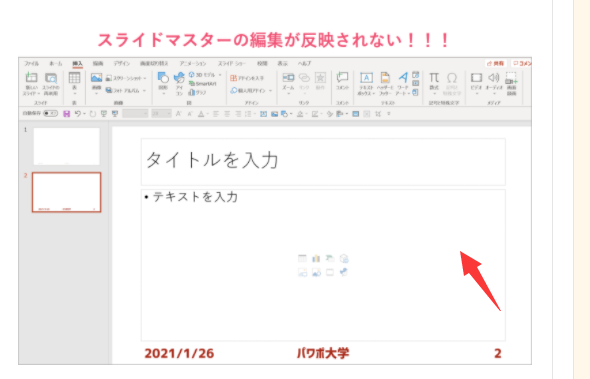This screenshot has width=590, height=379.
Task: Expand the Photo Album dropdown arrow
Action: pos(144,91)
